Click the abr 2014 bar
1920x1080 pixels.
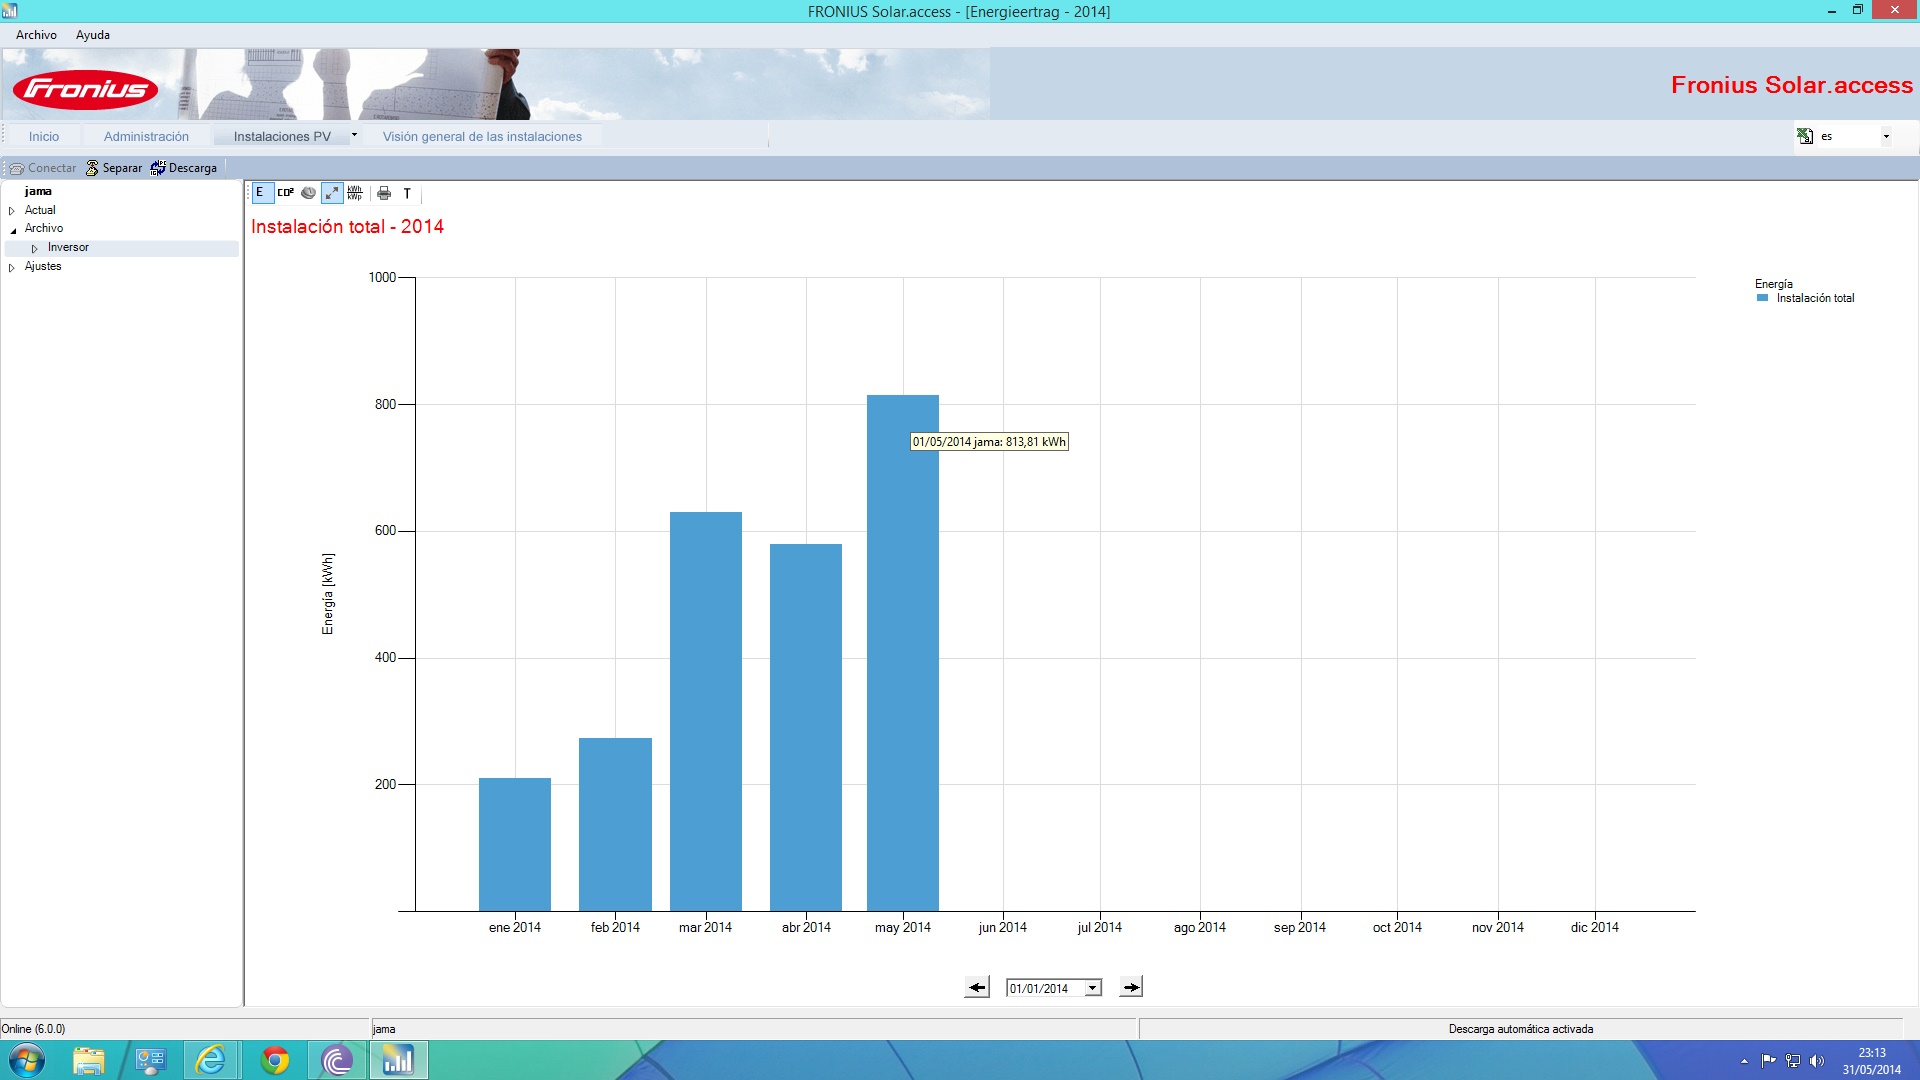click(806, 727)
